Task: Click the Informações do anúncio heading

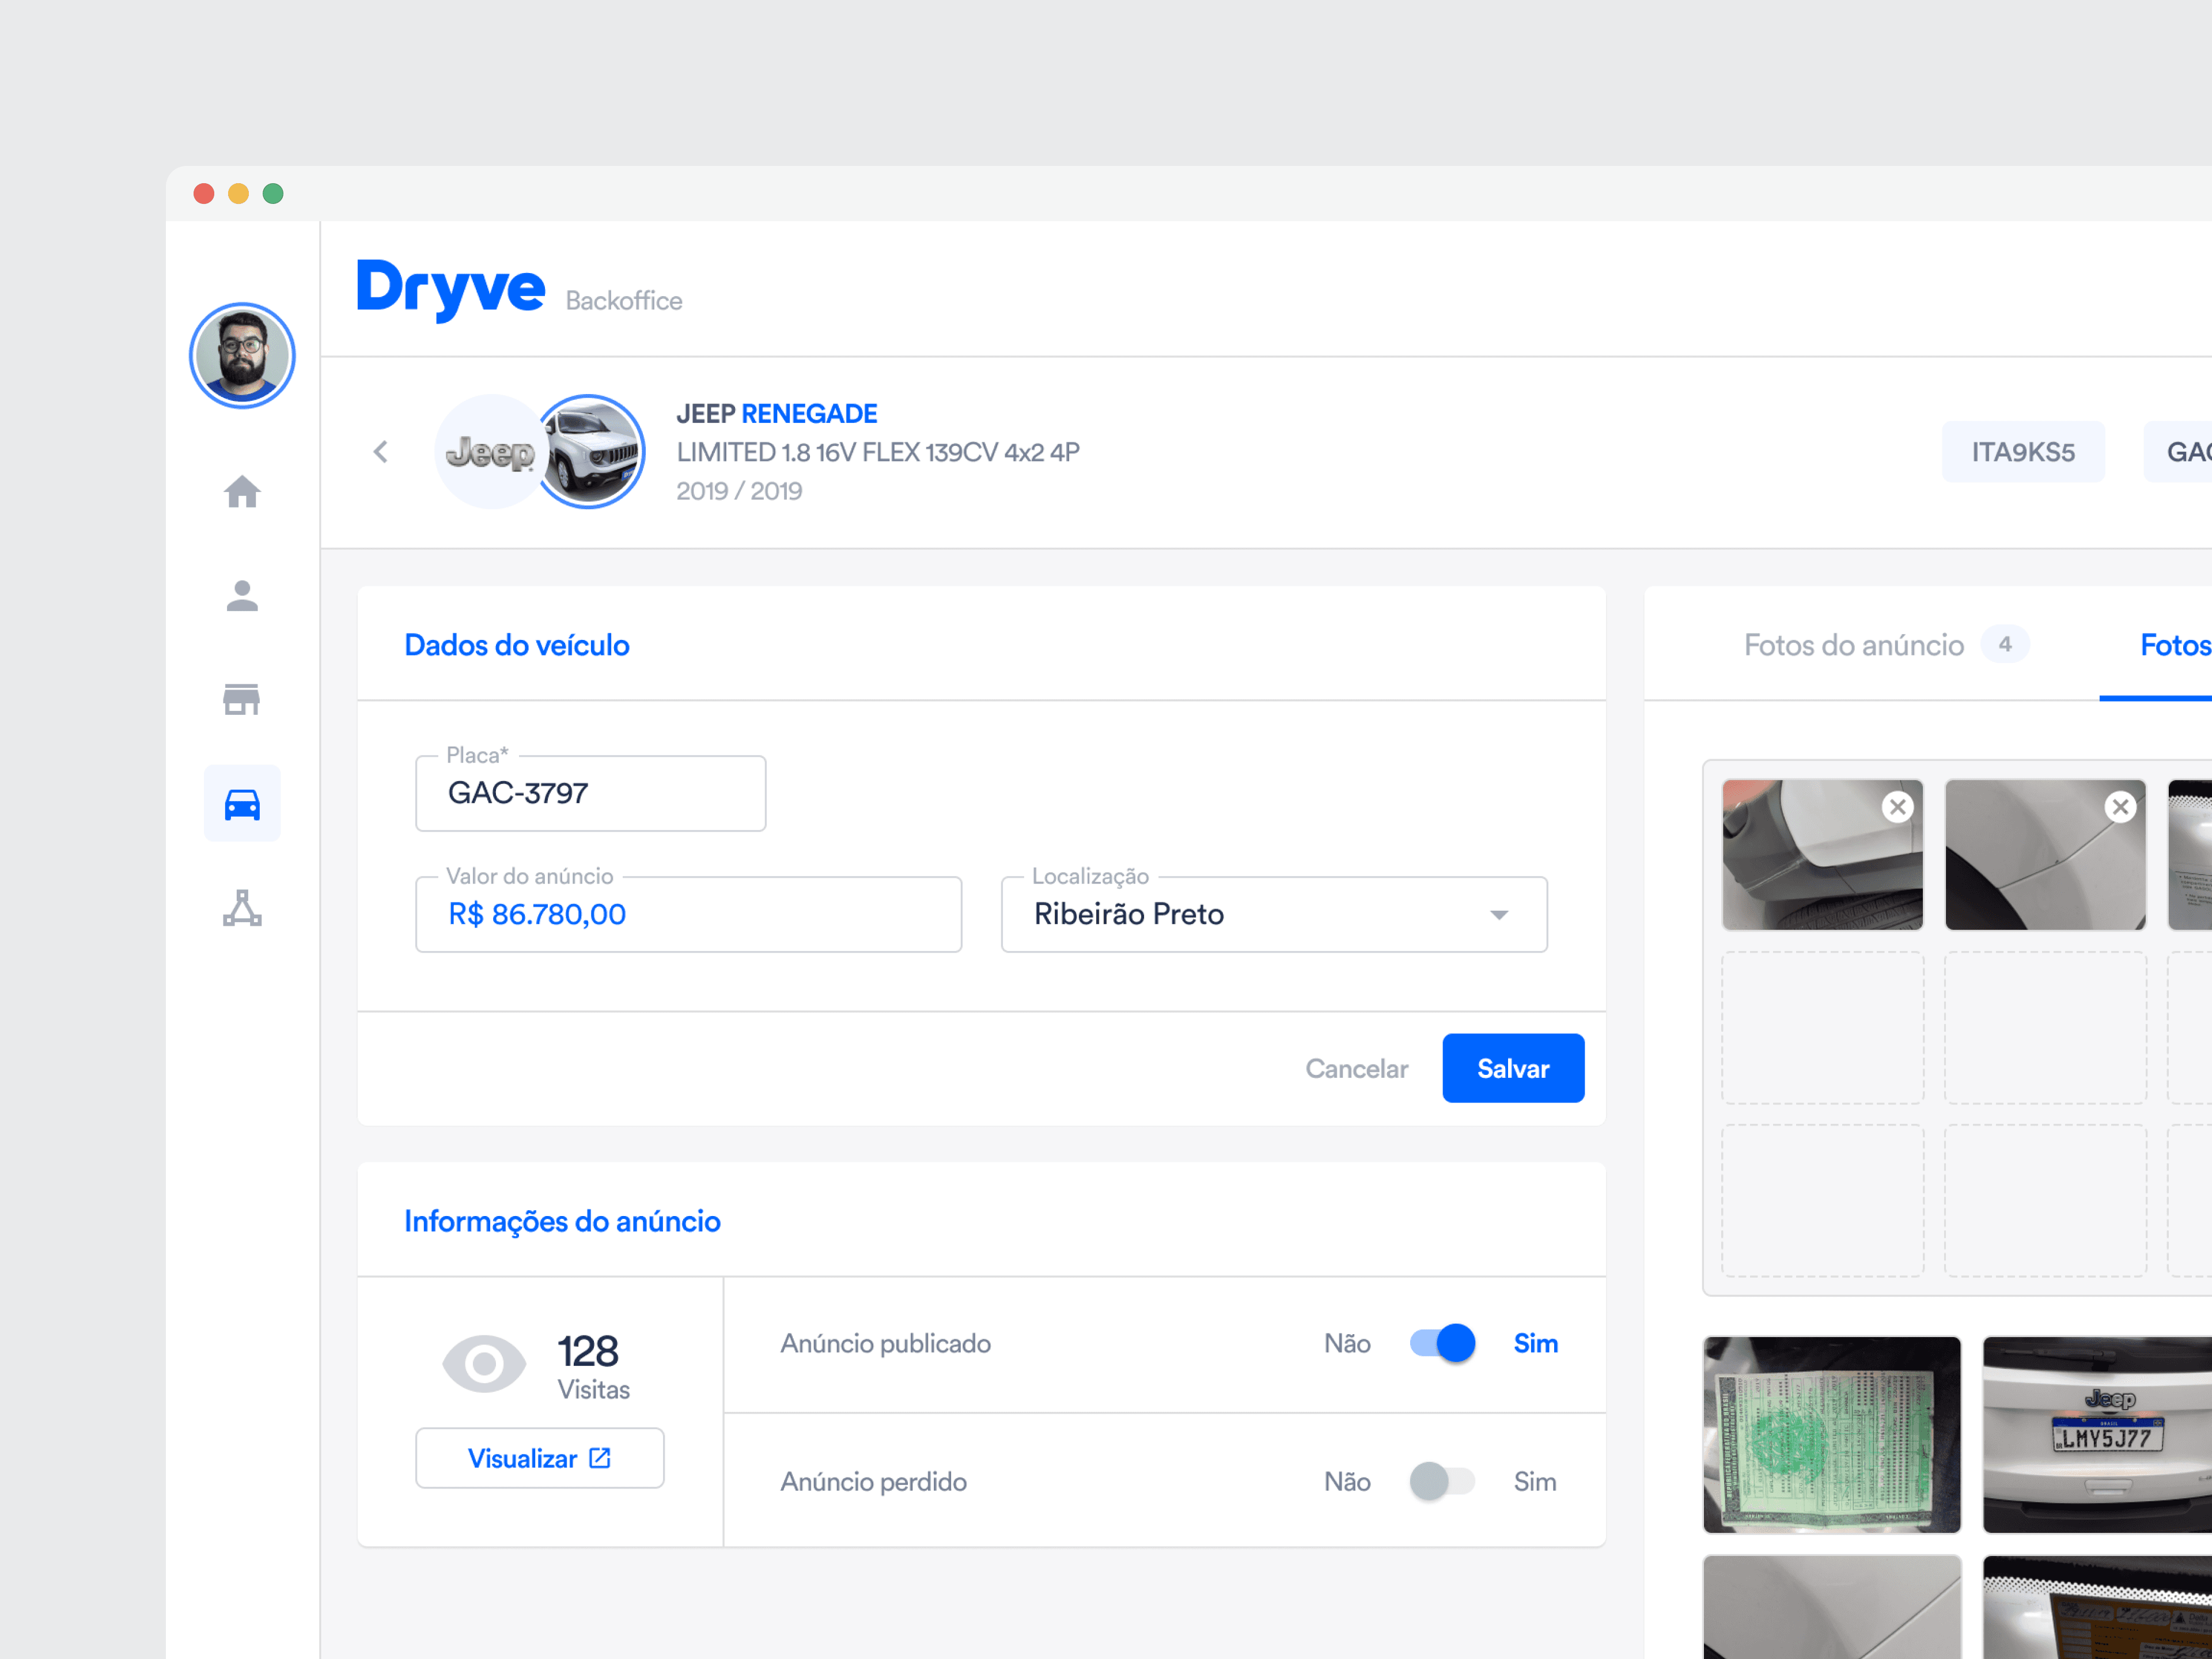Action: [x=562, y=1221]
